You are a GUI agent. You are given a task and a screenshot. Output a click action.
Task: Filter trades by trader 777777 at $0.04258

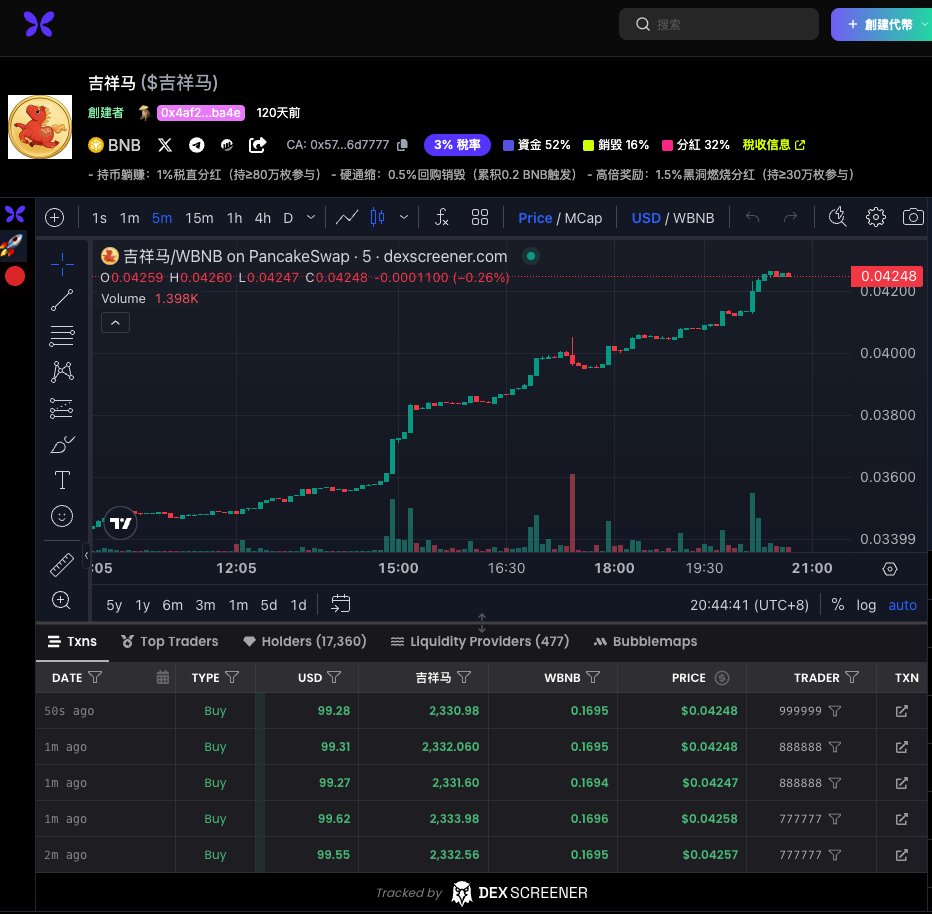coord(835,819)
